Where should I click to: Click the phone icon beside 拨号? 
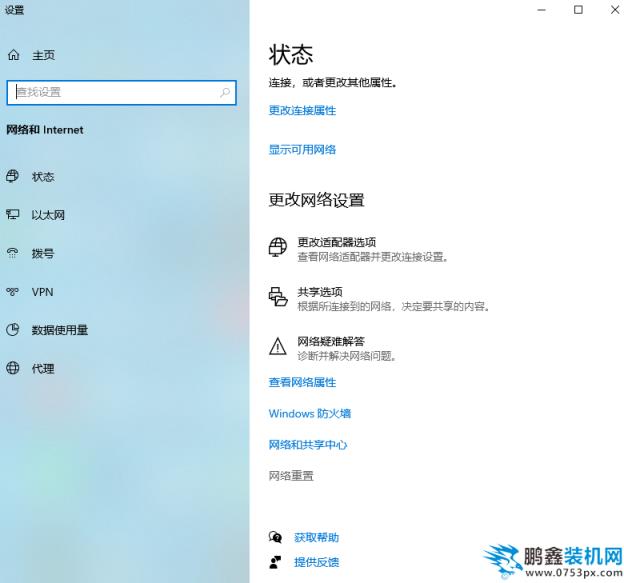pyautogui.click(x=12, y=253)
